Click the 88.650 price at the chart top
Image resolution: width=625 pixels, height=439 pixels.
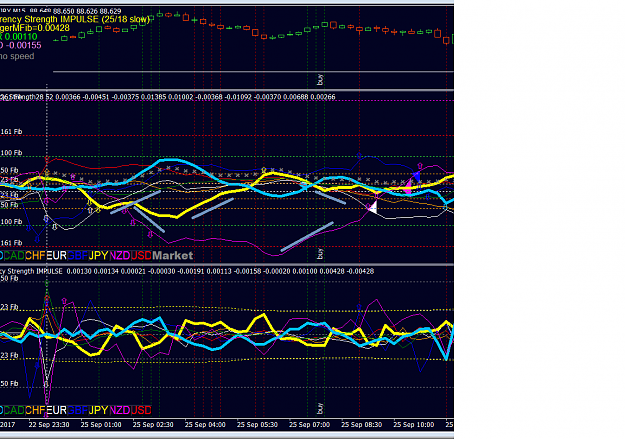coord(62,11)
